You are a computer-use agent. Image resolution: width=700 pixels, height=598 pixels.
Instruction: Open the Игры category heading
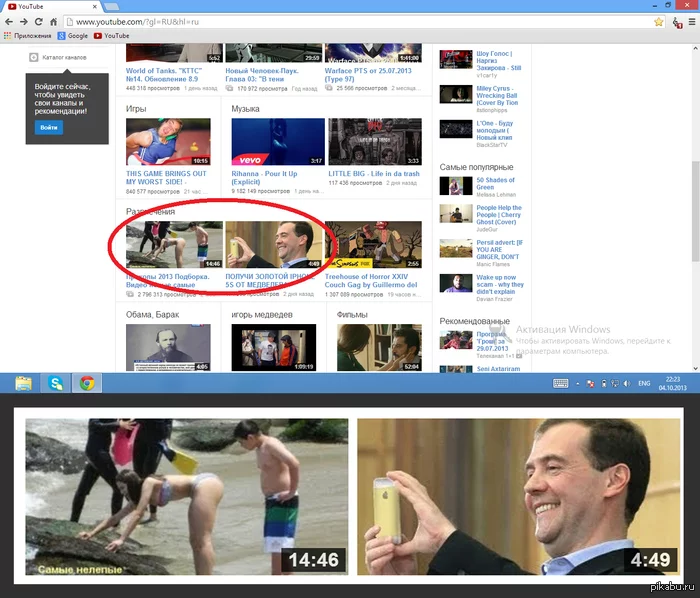pos(136,109)
